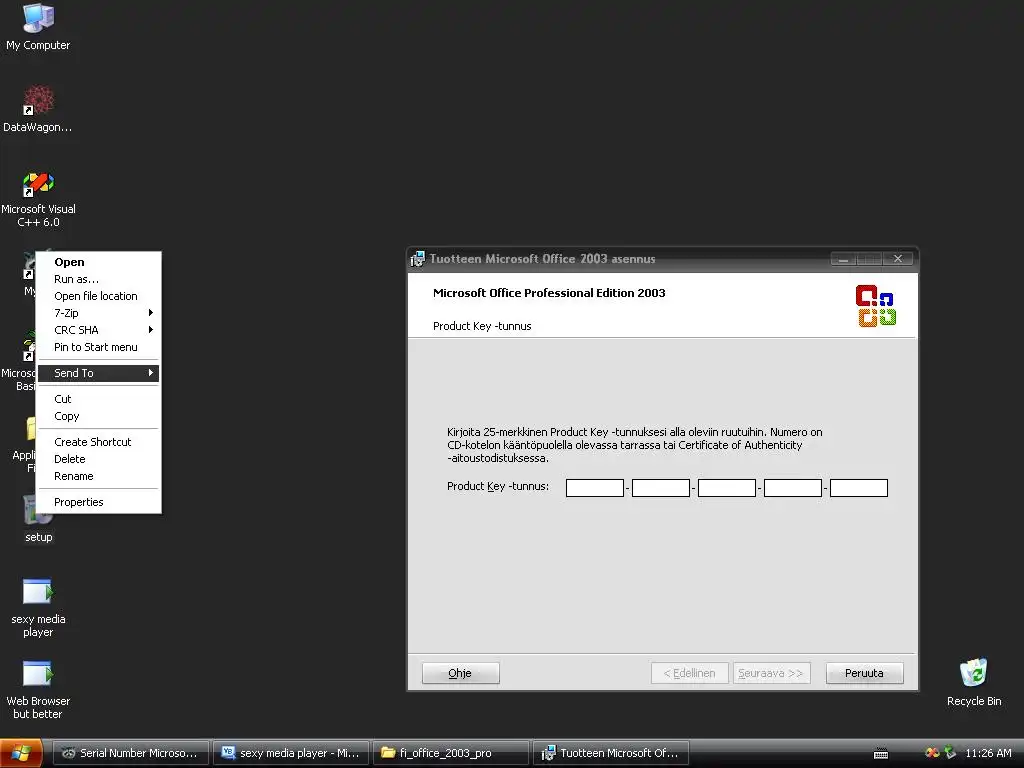Image resolution: width=1024 pixels, height=768 pixels.
Task: Choose Delete in the context menu
Action: [99, 459]
